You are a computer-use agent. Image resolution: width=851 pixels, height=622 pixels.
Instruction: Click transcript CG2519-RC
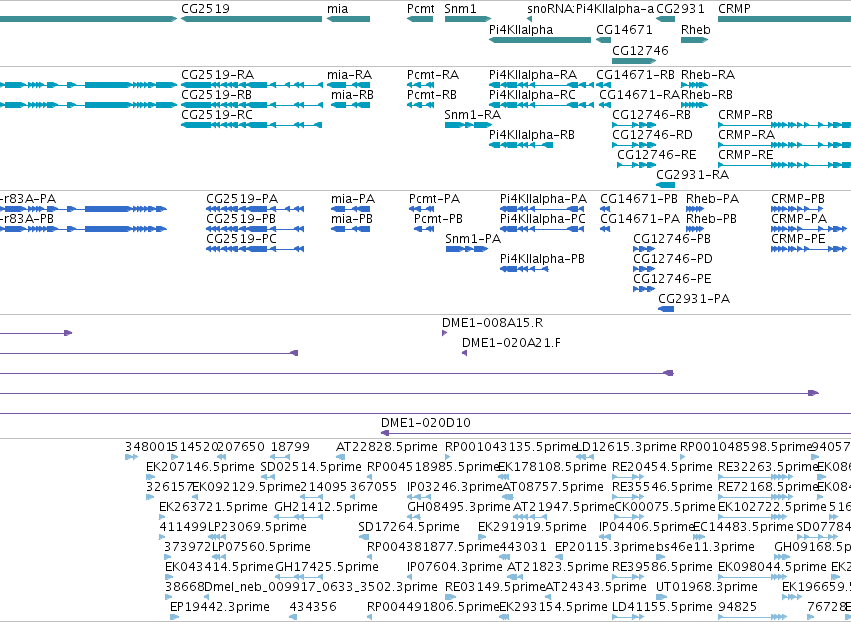tap(251, 125)
